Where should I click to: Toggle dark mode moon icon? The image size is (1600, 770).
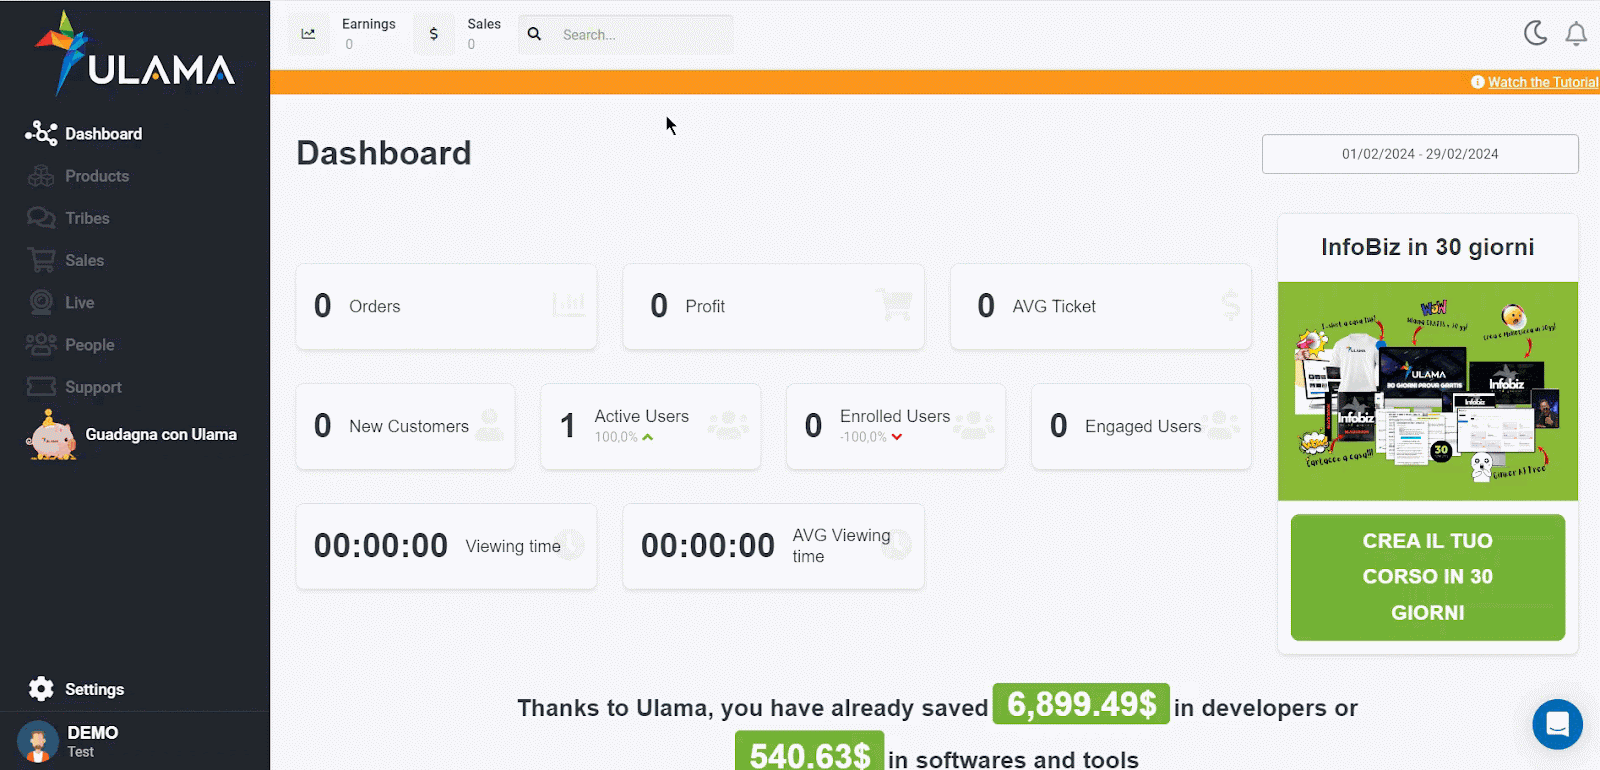[1535, 33]
